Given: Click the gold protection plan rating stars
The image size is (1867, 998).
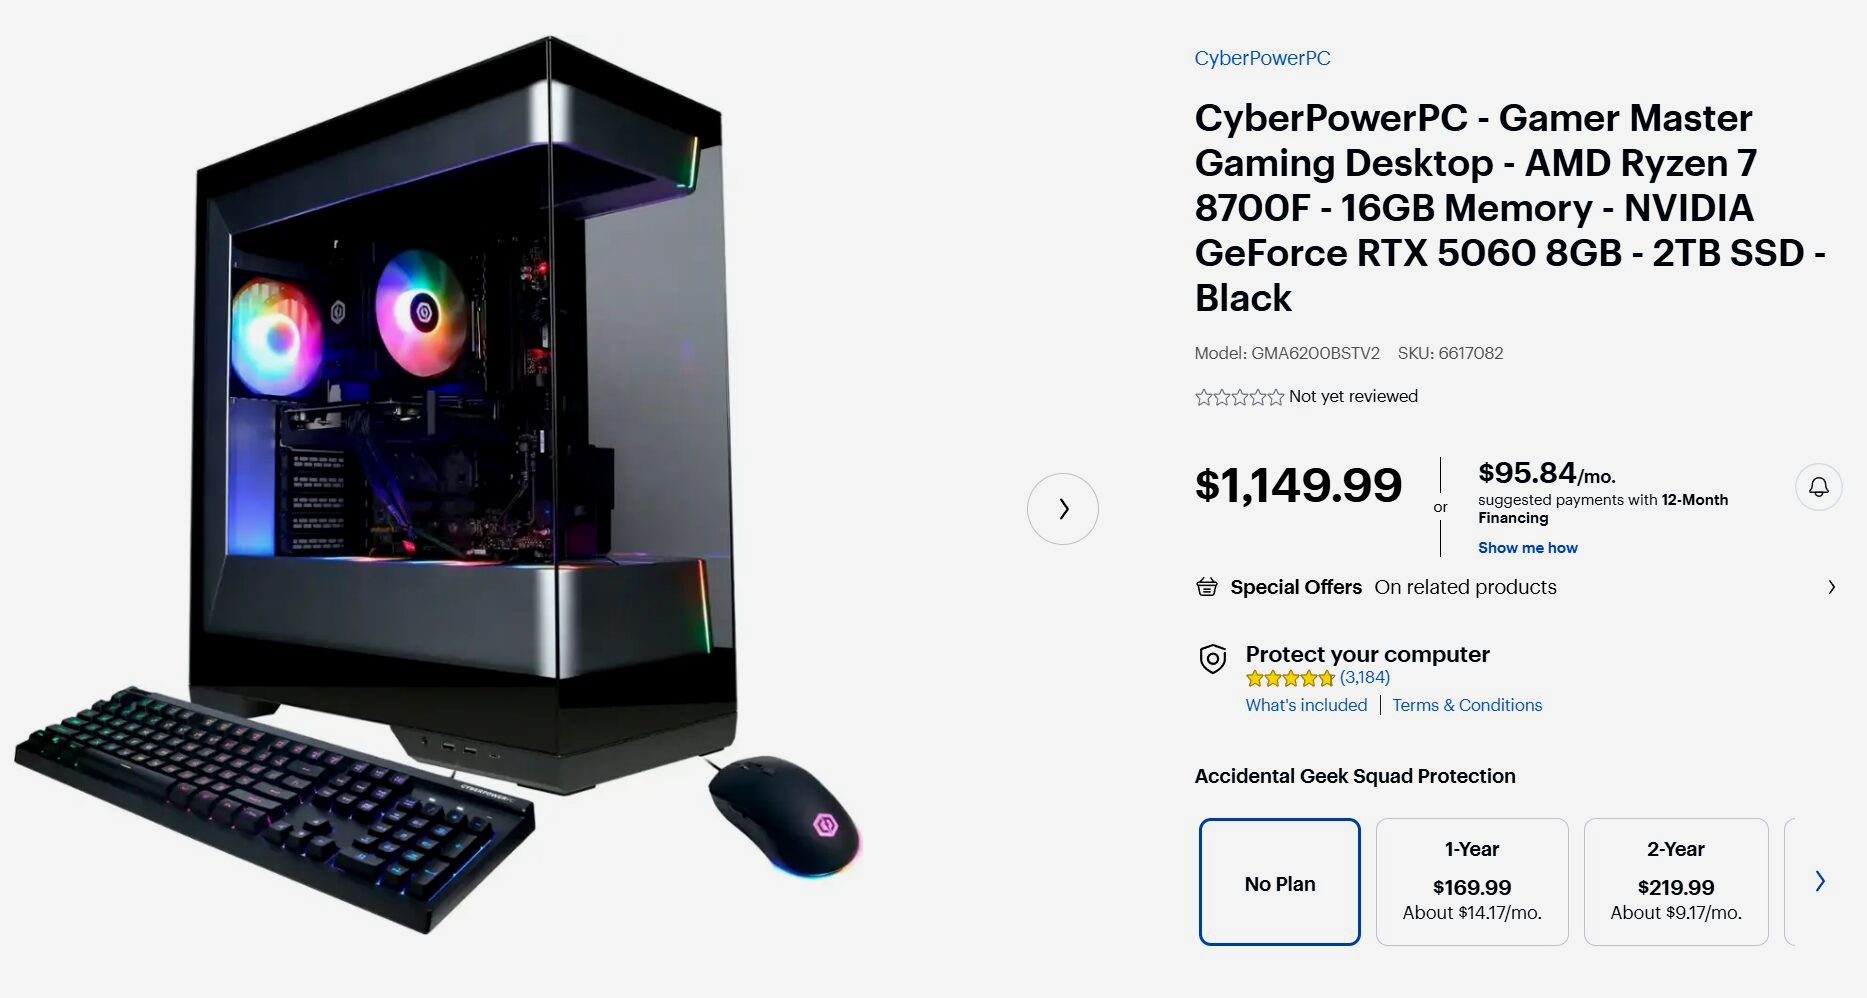Looking at the screenshot, I should tap(1290, 678).
